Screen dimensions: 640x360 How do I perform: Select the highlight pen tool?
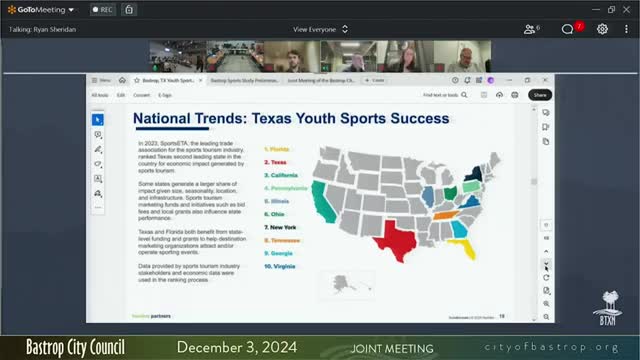tap(98, 149)
